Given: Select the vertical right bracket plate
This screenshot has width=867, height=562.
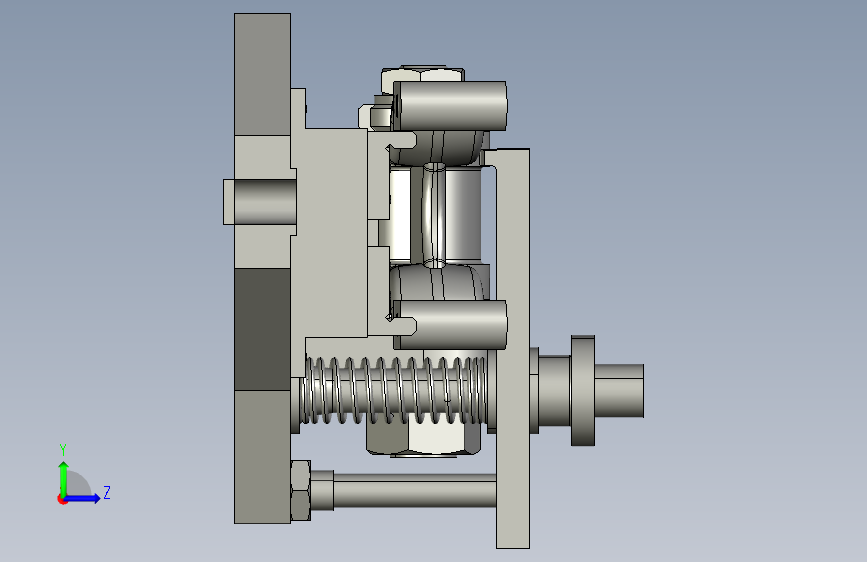Looking at the screenshot, I should (513, 348).
